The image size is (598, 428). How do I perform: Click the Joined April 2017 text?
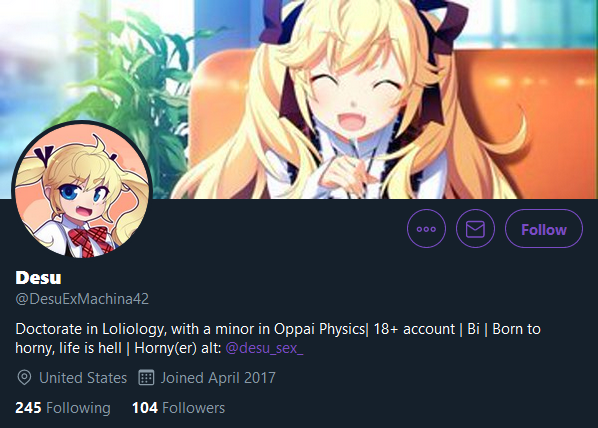[218, 378]
